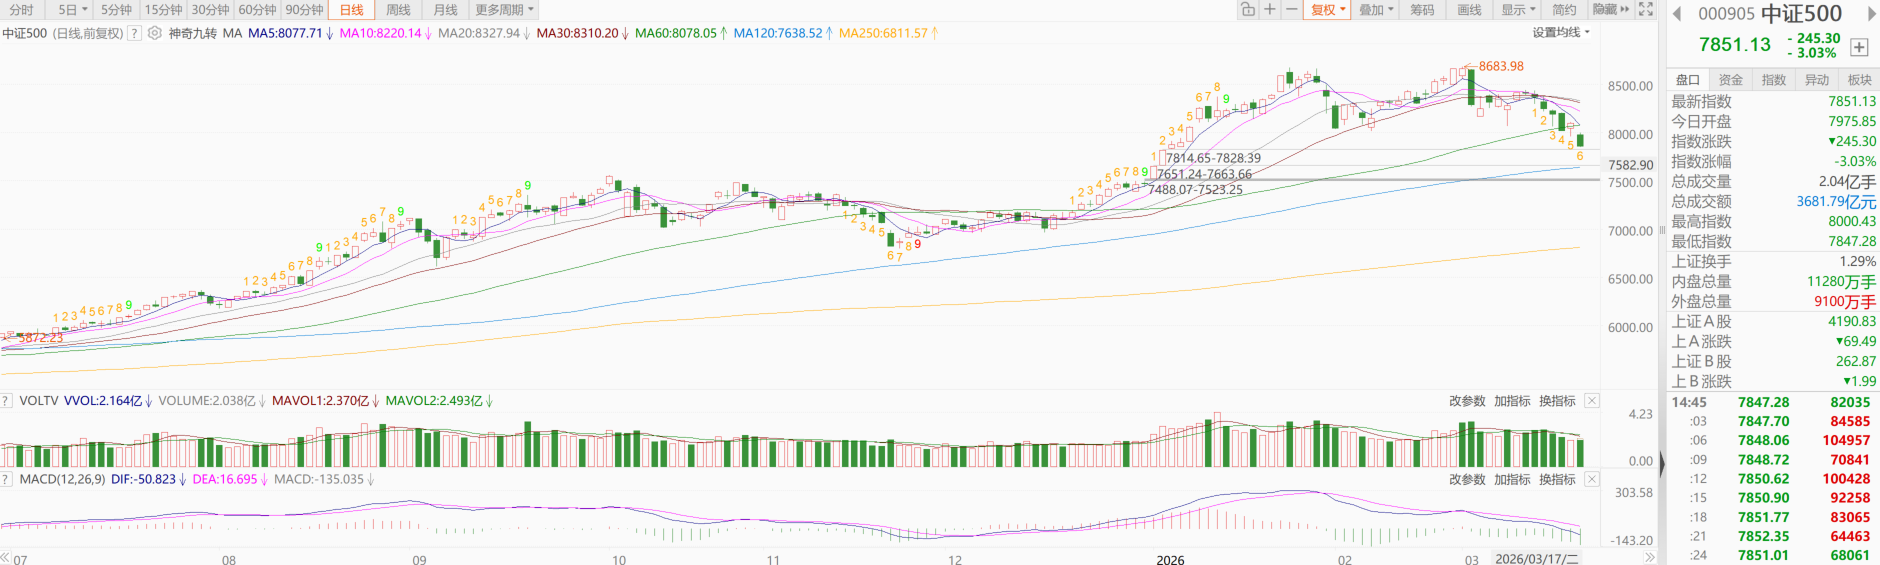Screen dimensions: 1880x565
Task: Click the question mark help icon
Action: tap(134, 33)
